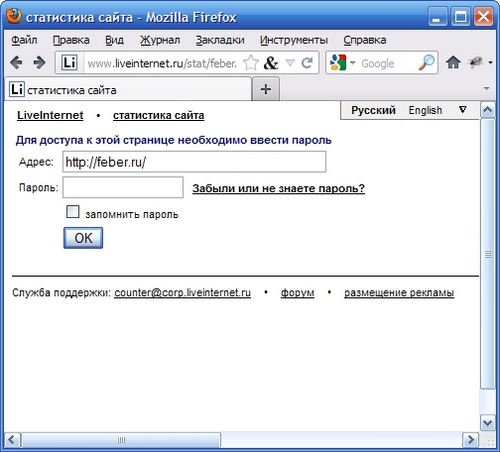Image resolution: width=500 pixels, height=452 pixels.
Task: Switch language to English
Action: click(425, 110)
